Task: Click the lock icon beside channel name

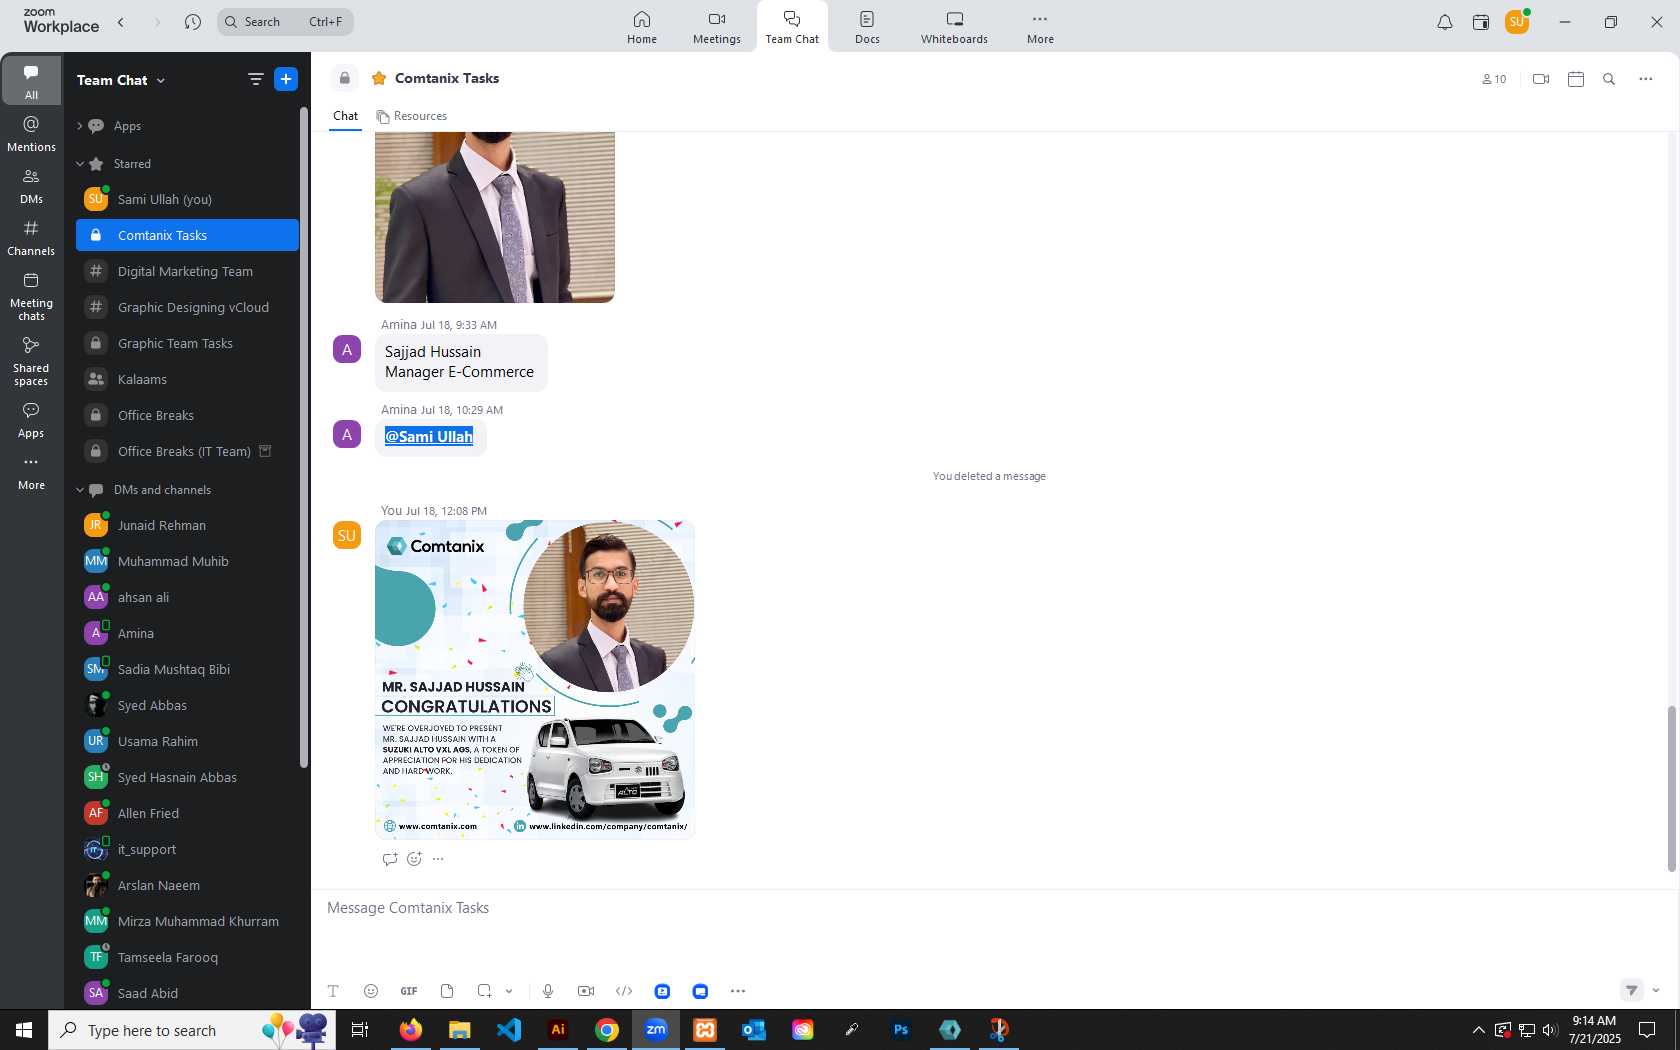Action: (344, 78)
